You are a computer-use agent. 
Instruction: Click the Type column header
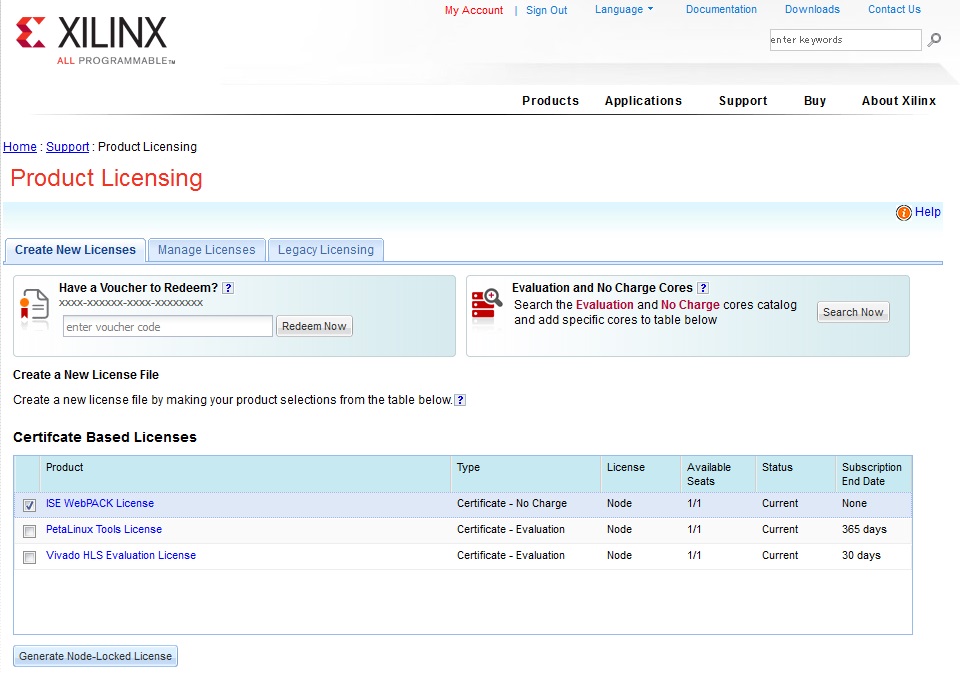(525, 474)
